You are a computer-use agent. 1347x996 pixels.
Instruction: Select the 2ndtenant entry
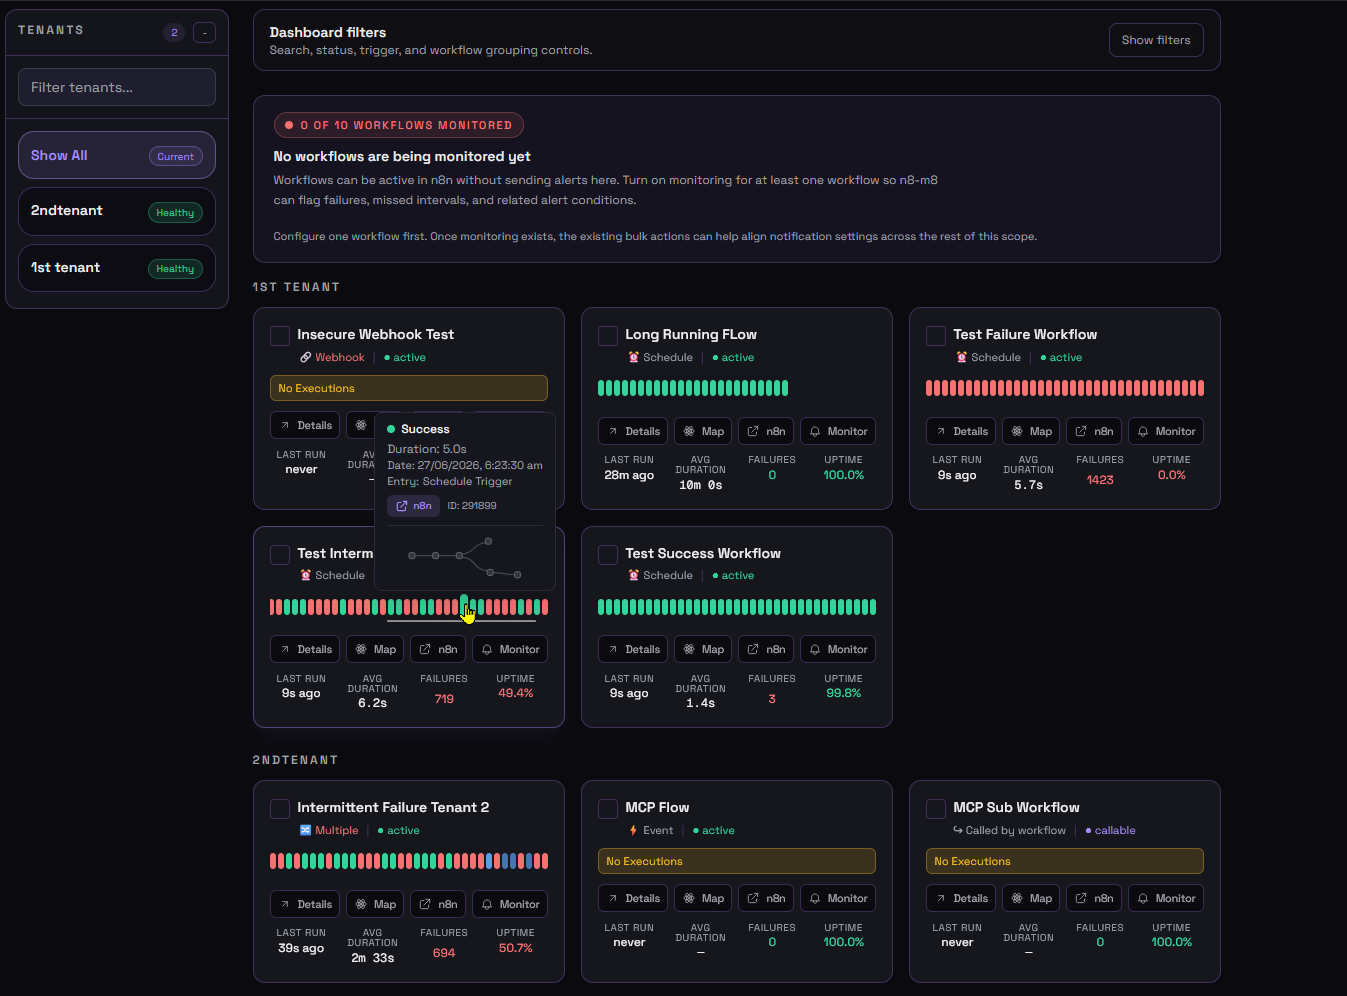[x=117, y=212]
